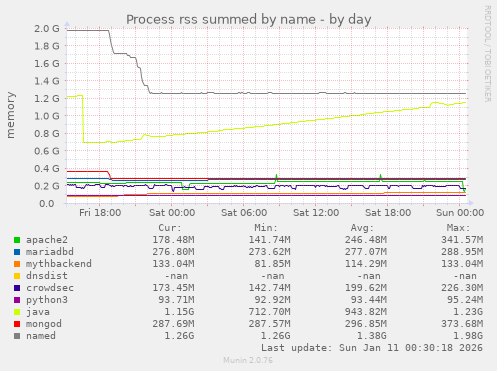Click crowdsec max value 226.30M
This screenshot has height=371, width=497.
(462, 288)
